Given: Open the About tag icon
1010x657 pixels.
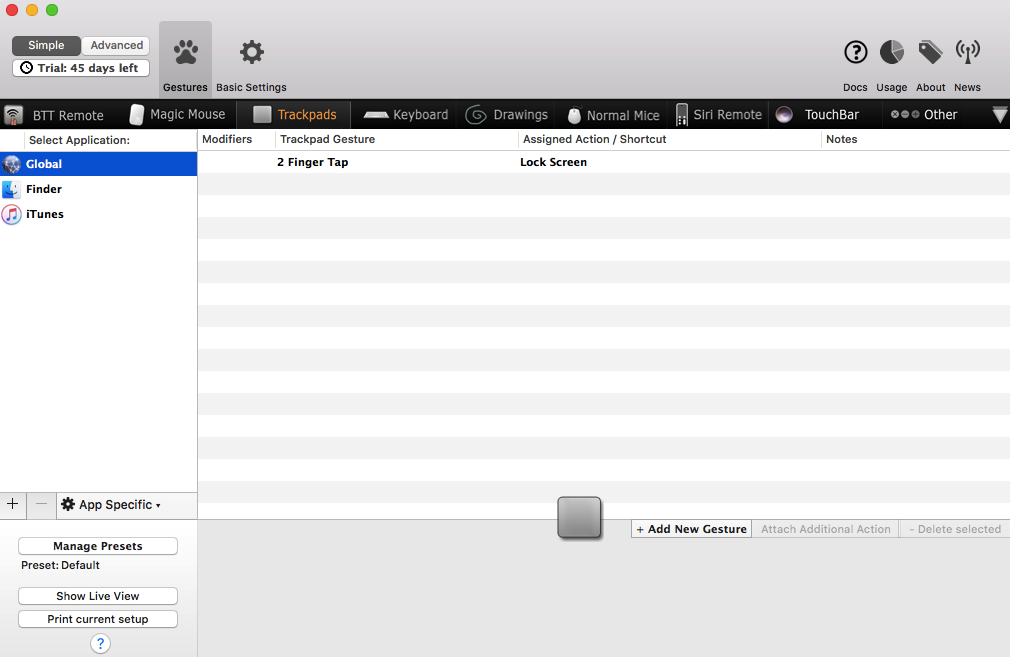Looking at the screenshot, I should [x=930, y=53].
